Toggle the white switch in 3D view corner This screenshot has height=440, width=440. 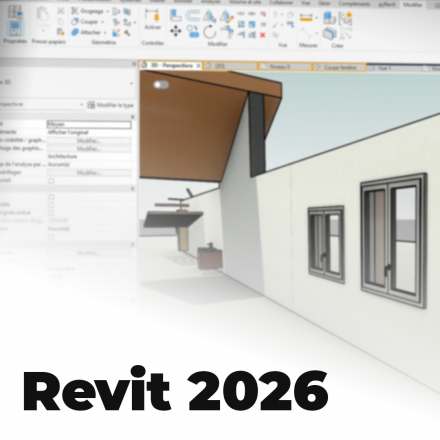tap(161, 85)
